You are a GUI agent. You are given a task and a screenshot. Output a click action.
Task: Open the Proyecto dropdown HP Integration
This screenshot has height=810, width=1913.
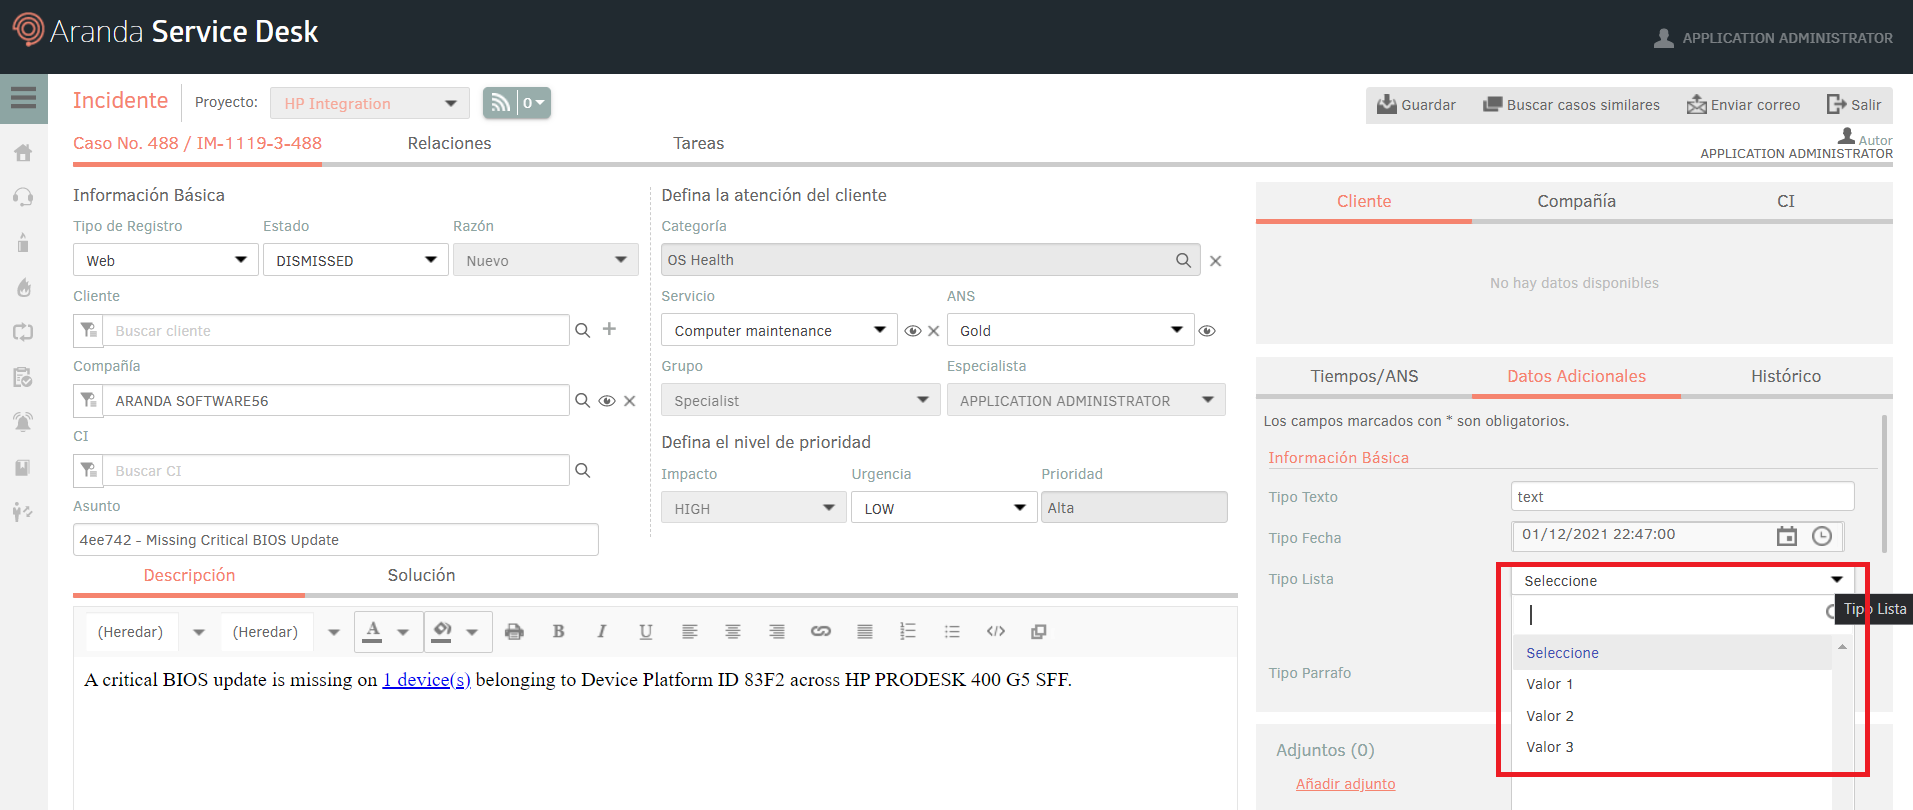pos(369,103)
